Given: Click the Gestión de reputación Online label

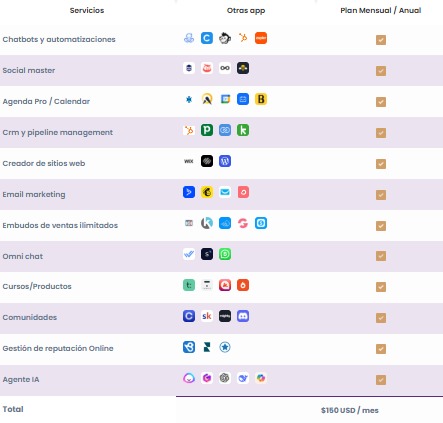Looking at the screenshot, I should 58,348.
